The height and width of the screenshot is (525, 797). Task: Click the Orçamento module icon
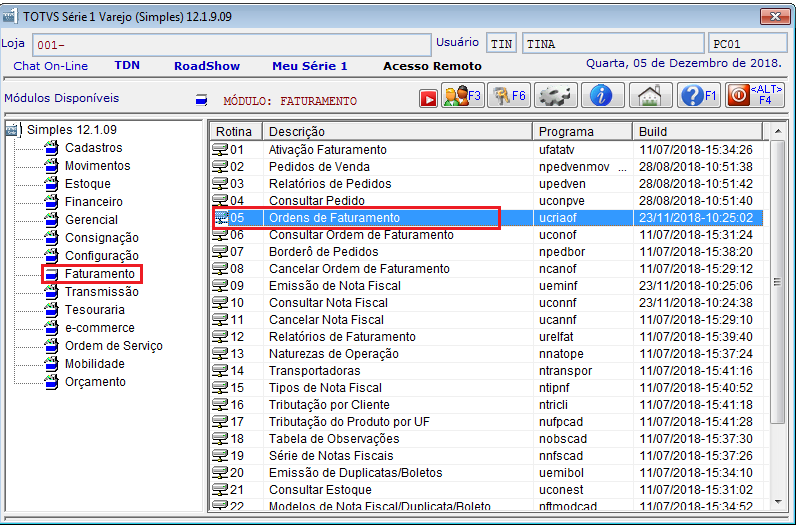click(x=51, y=382)
